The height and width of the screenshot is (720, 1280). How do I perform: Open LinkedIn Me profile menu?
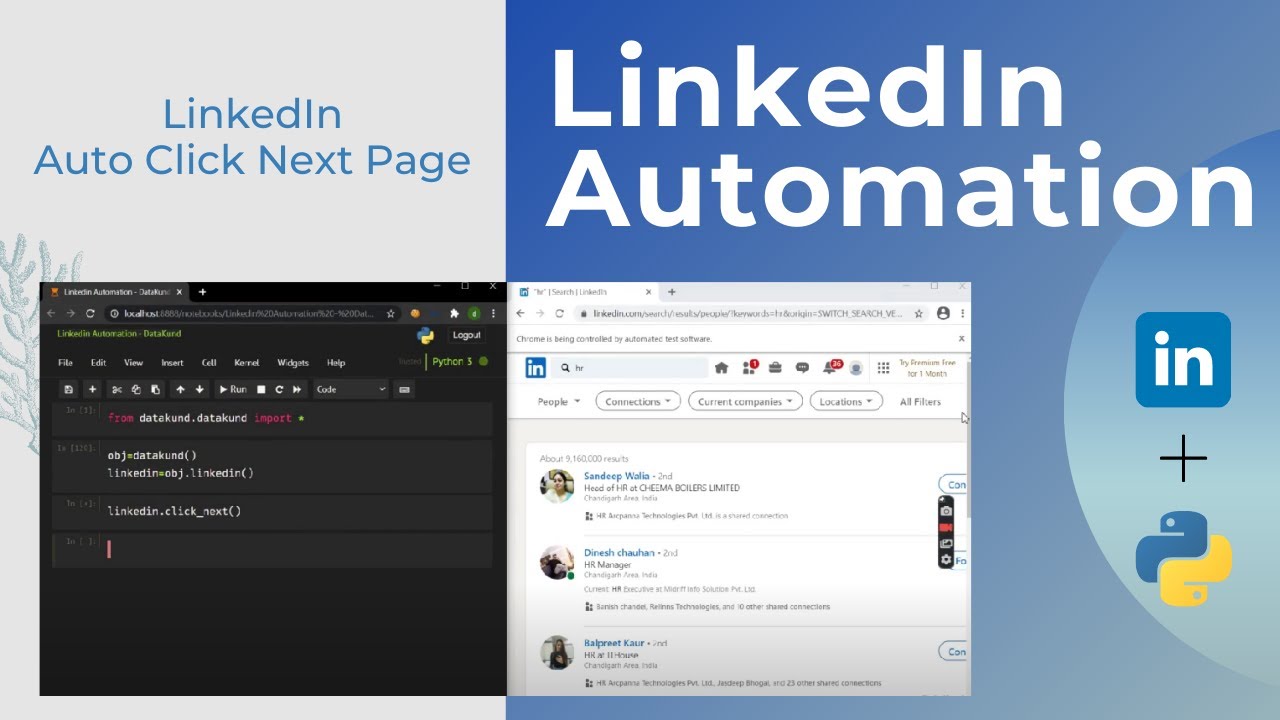pos(856,368)
